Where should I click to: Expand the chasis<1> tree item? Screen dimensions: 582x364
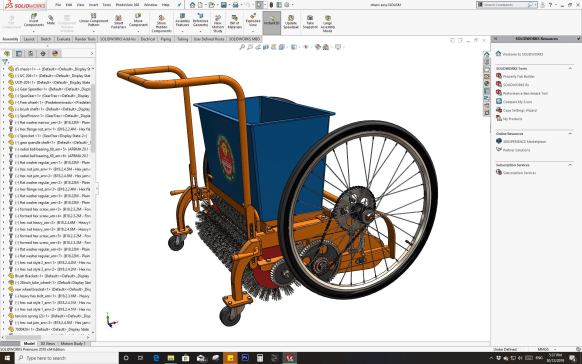tap(4, 69)
